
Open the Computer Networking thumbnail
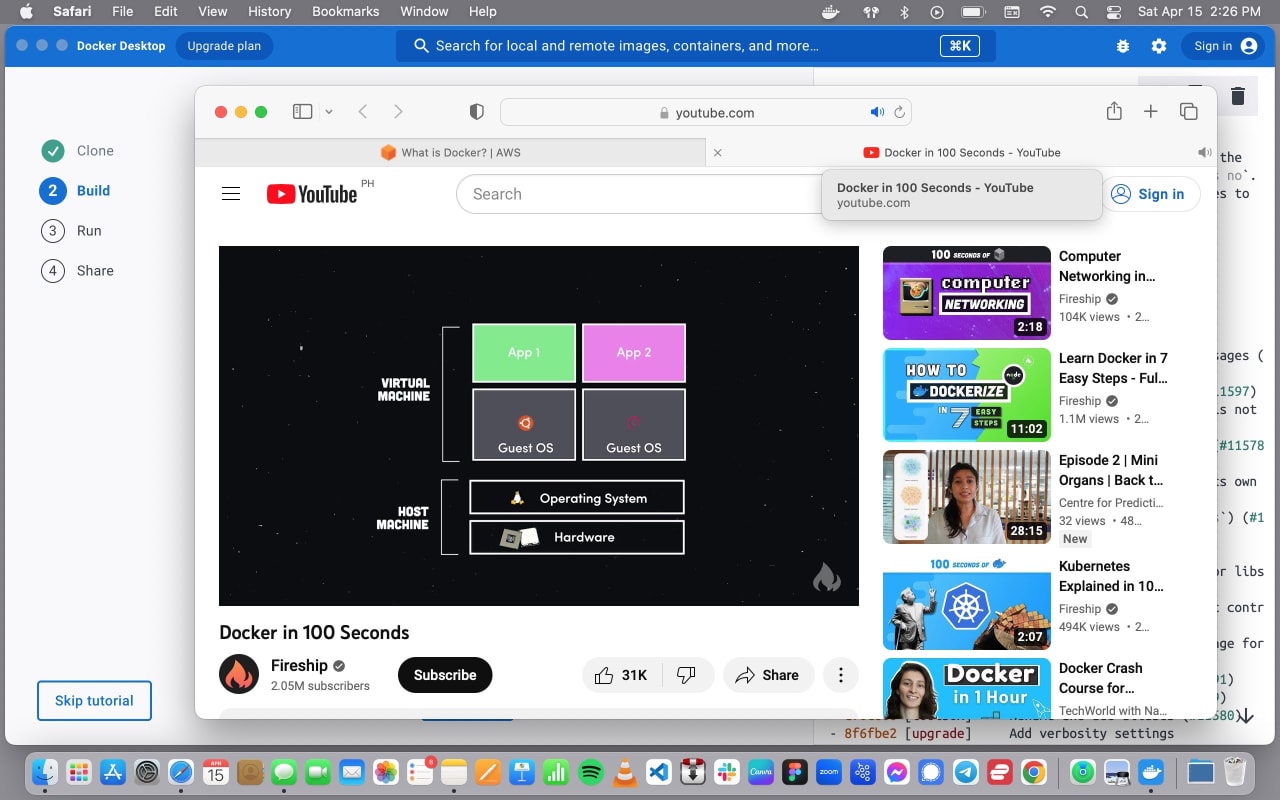(967, 293)
